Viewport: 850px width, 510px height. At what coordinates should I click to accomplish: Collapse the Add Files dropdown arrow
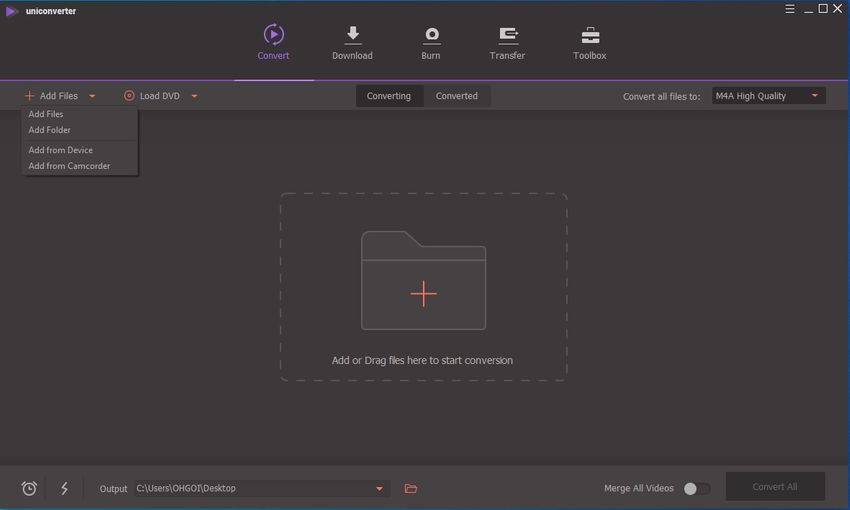(92, 96)
